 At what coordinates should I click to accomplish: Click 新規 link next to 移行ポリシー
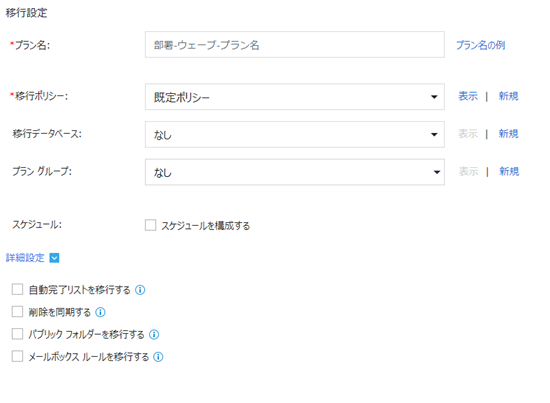[x=508, y=96]
